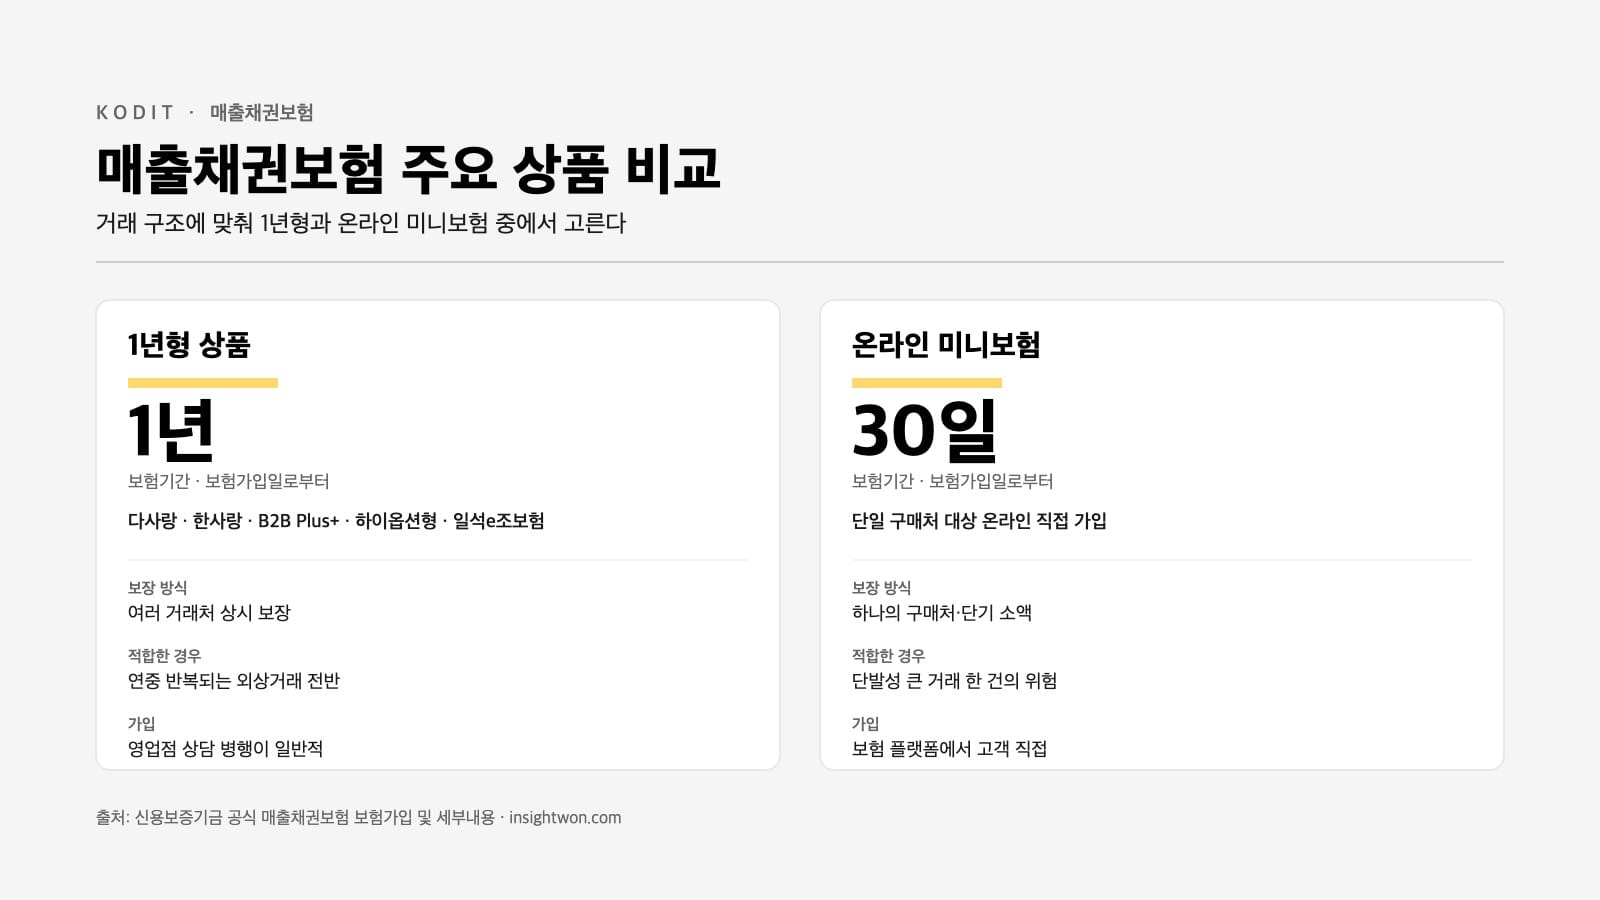This screenshot has height=900, width=1600.
Task: Click '보험기간 · 보험가입일로부터' under 30일
Action: tap(953, 481)
